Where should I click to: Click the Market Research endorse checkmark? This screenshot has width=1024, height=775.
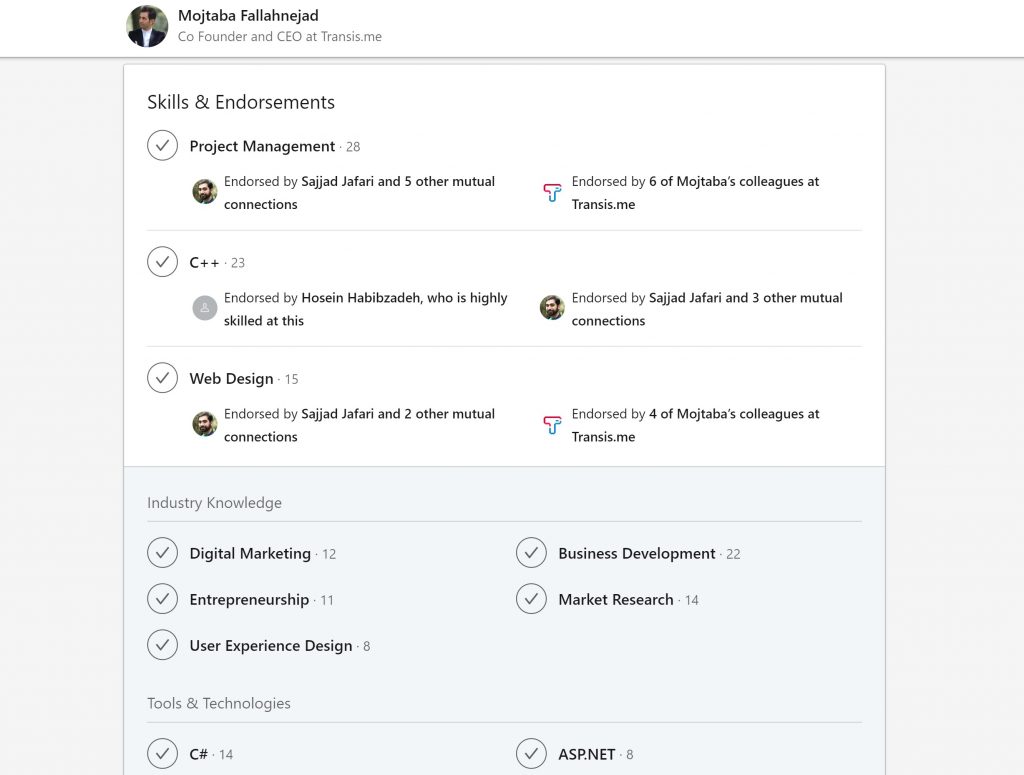tap(532, 599)
